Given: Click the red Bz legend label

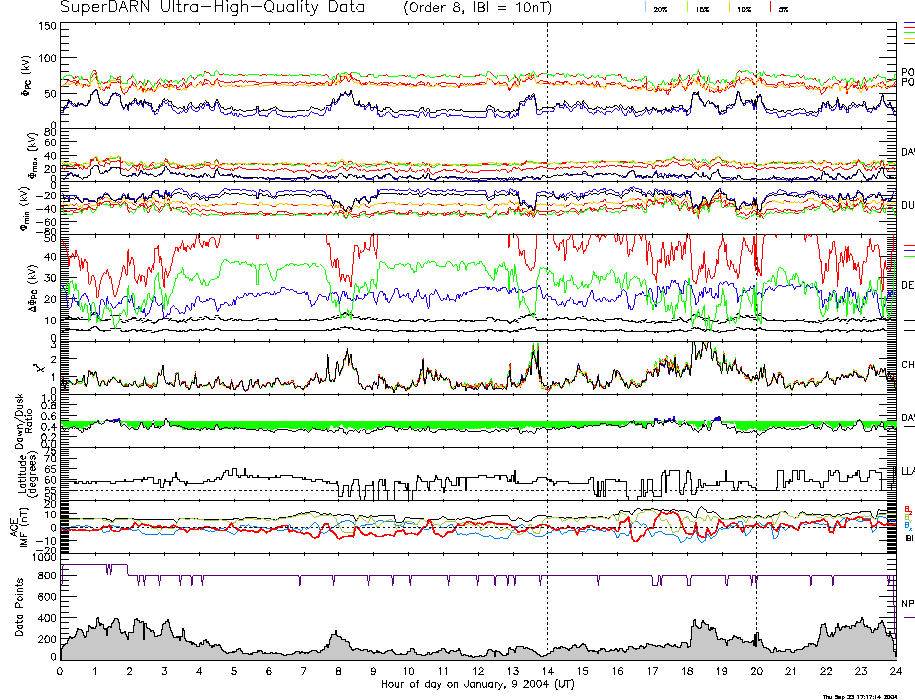Looking at the screenshot, I should point(908,509).
